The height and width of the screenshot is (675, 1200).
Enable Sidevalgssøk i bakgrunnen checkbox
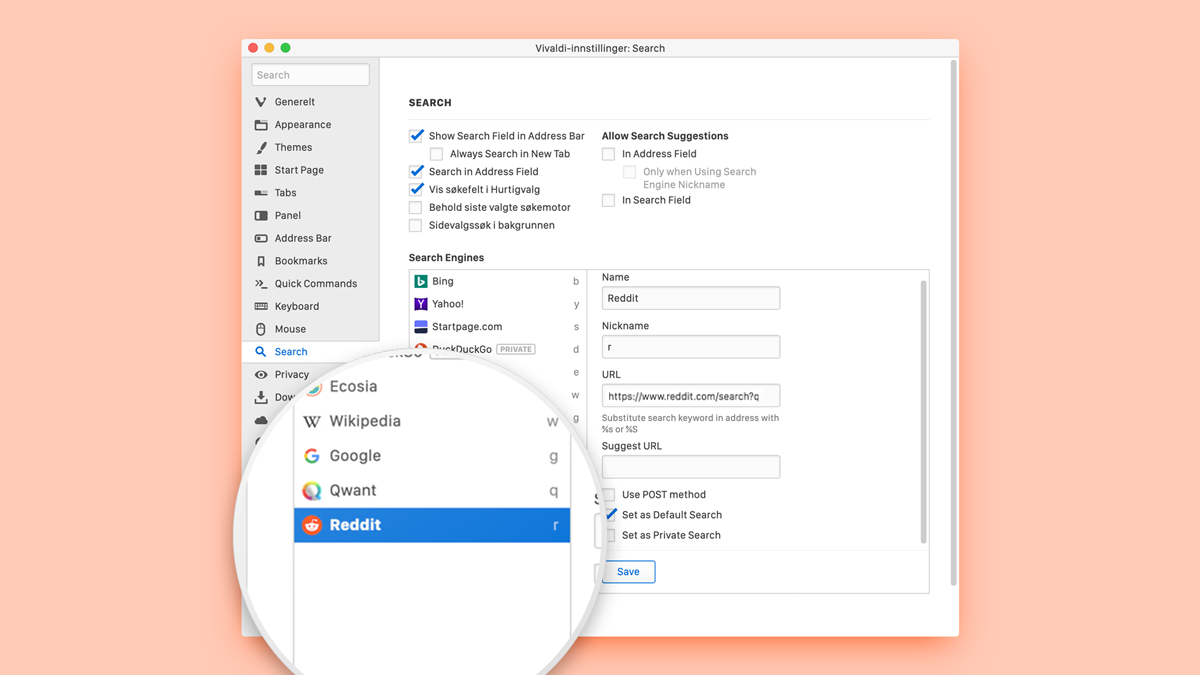click(x=416, y=226)
